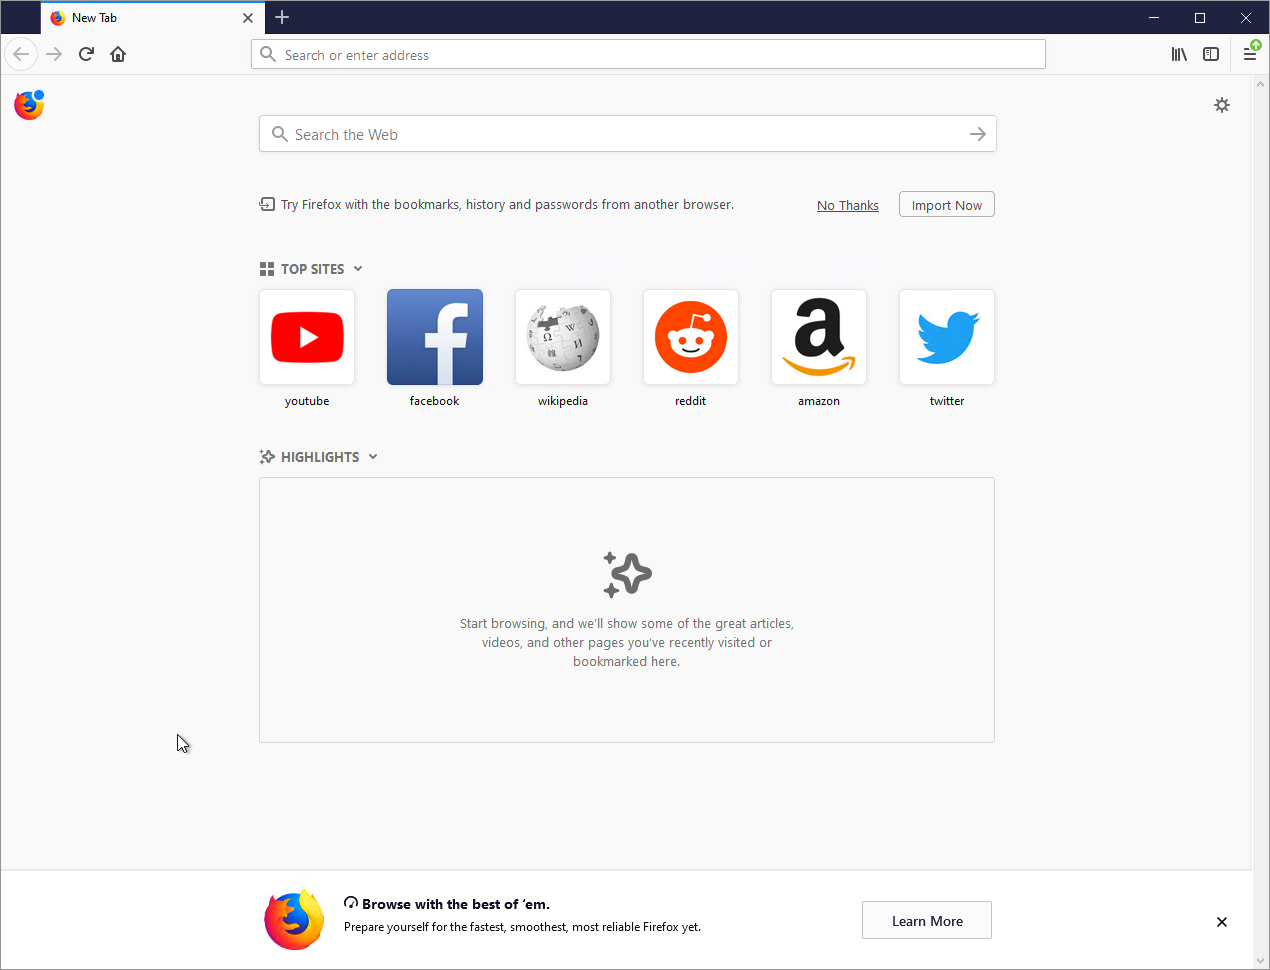Click the YouTube top site tile
Viewport: 1270px width, 970px height.
(307, 337)
